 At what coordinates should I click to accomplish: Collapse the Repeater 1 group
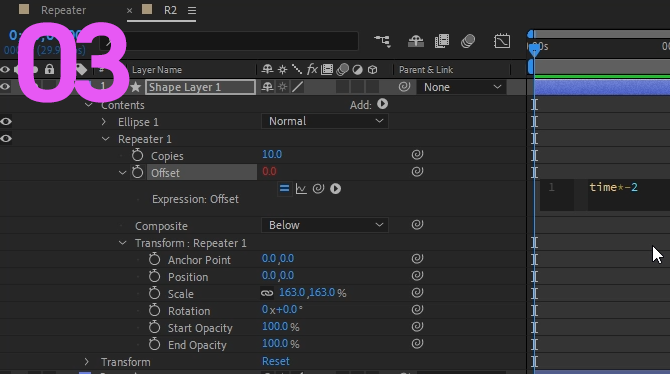tap(106, 139)
